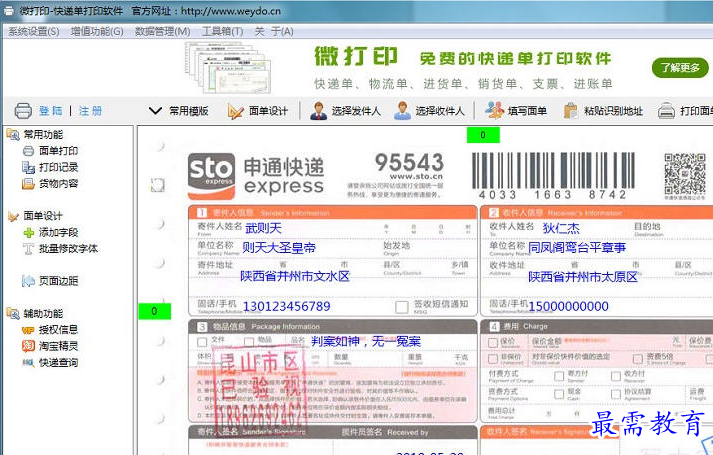Click the 登陆 link
Screen dimensions: 713x455
[x=50, y=111]
